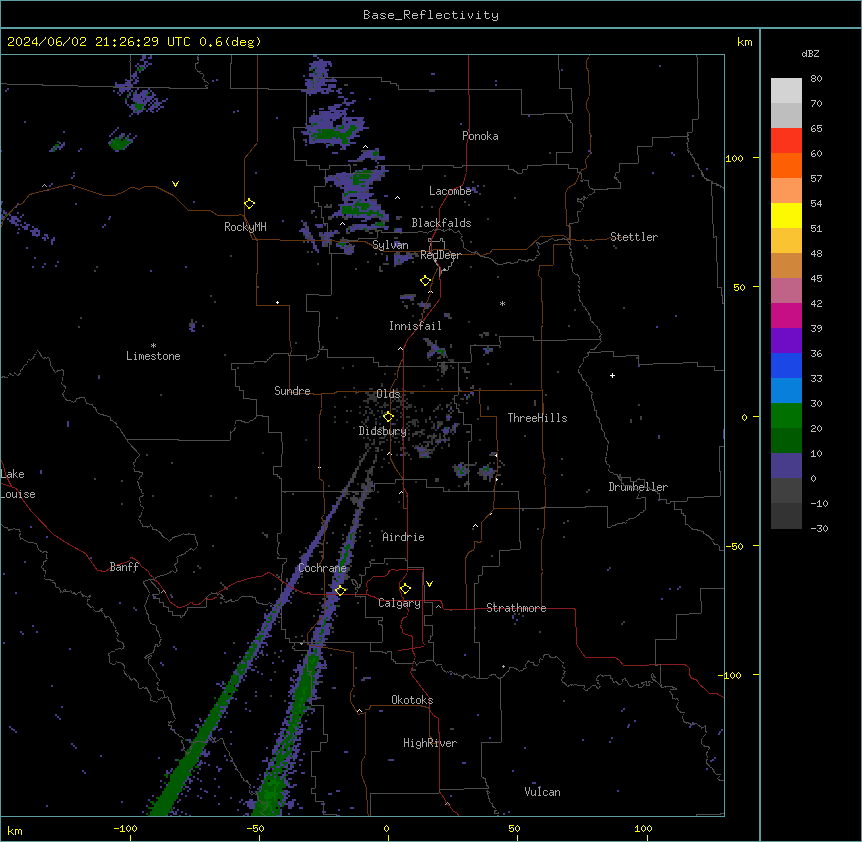Click the Innisfail city label
Screen dimensions: 862x842
click(415, 326)
